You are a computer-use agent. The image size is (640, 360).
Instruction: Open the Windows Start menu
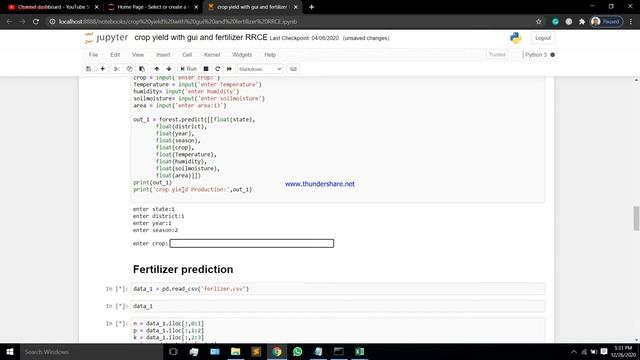click(10, 351)
